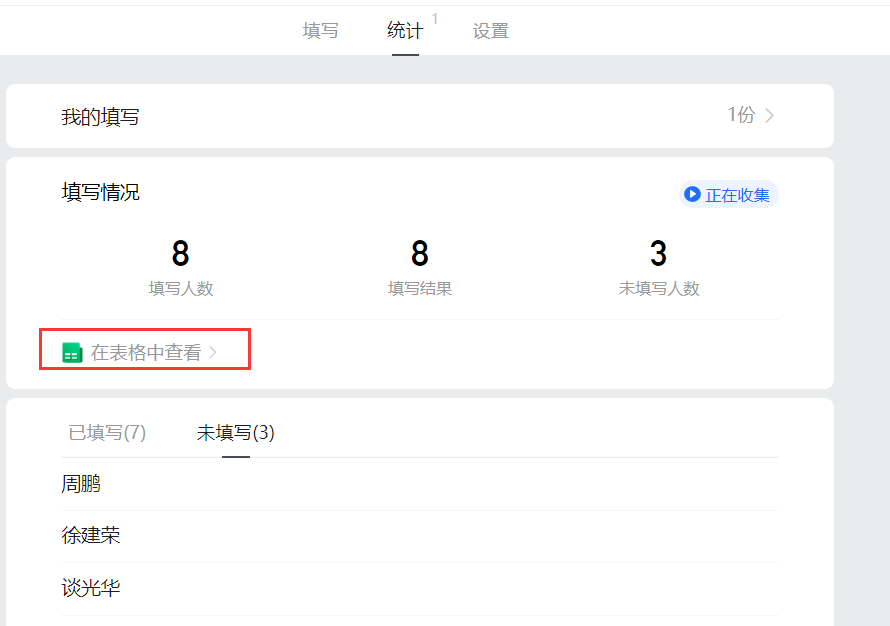Select 周鹏 in the unfilled list
The image size is (890, 626).
coord(81,485)
